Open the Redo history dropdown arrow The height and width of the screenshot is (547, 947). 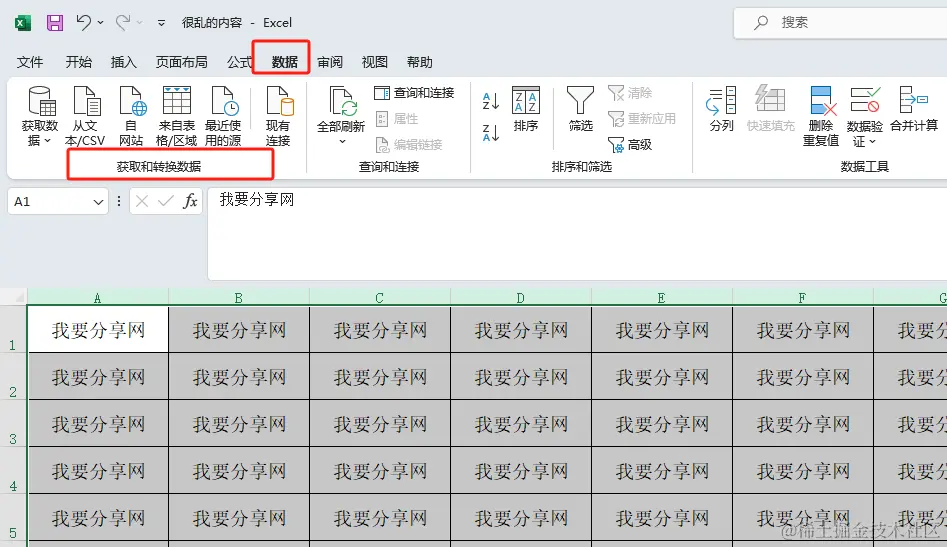point(140,23)
